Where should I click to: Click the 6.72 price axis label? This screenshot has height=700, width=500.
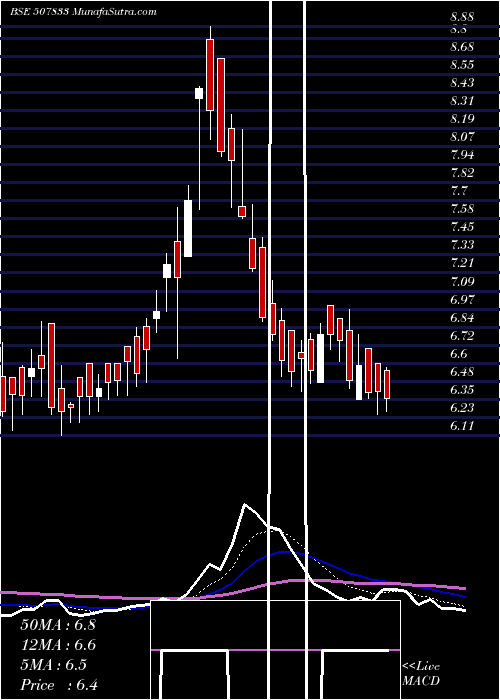[x=462, y=335]
